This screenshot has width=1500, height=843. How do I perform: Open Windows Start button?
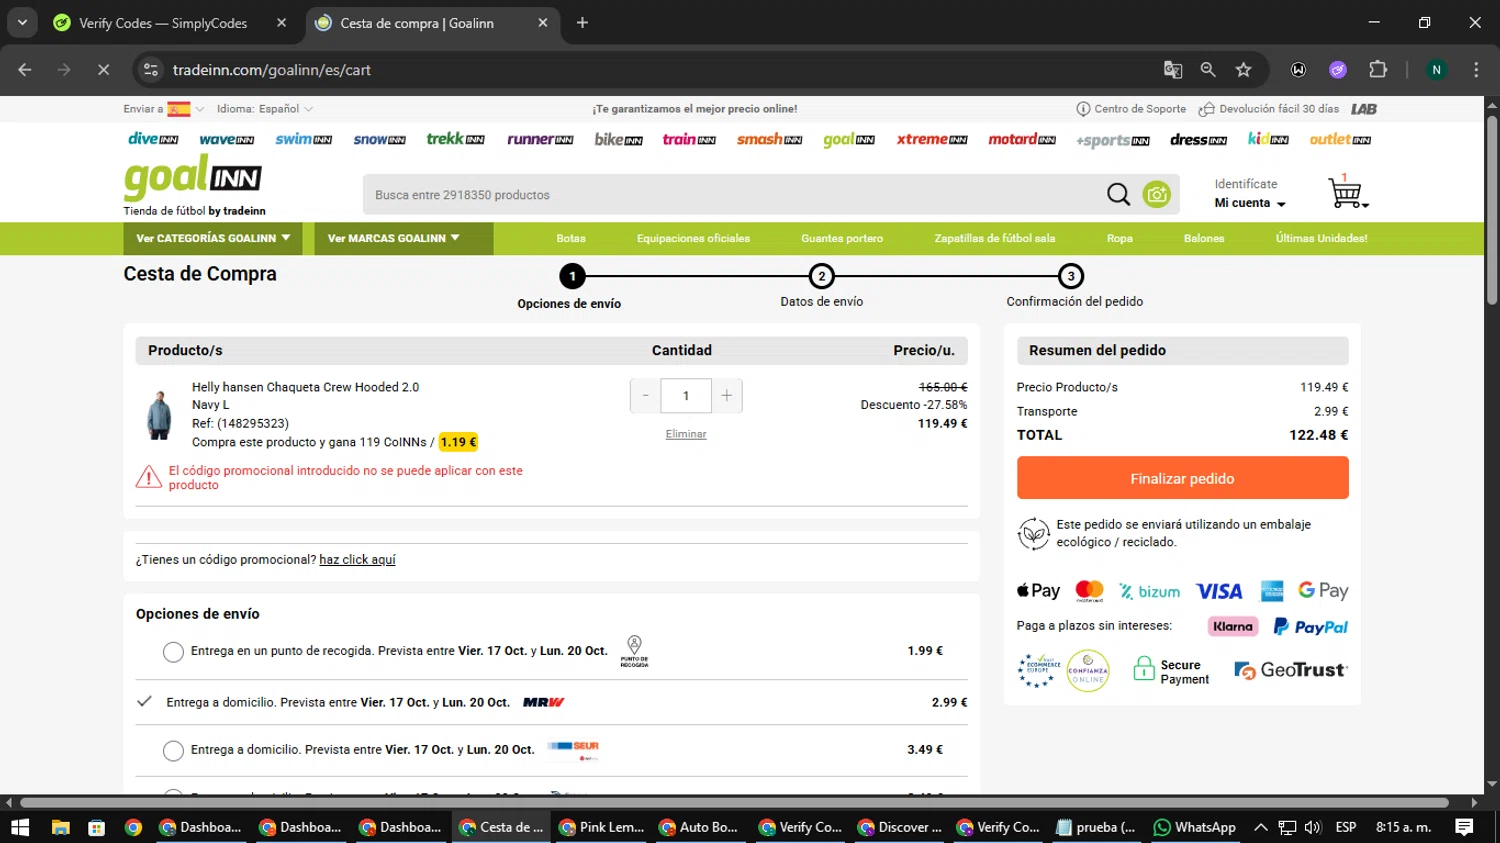(x=20, y=827)
